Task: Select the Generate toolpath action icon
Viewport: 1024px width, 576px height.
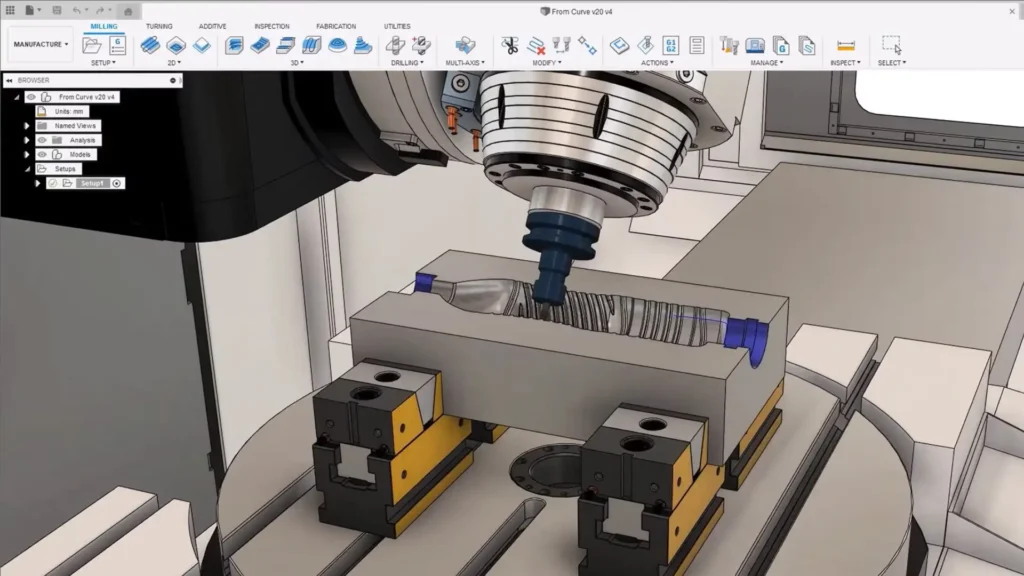Action: click(618, 45)
